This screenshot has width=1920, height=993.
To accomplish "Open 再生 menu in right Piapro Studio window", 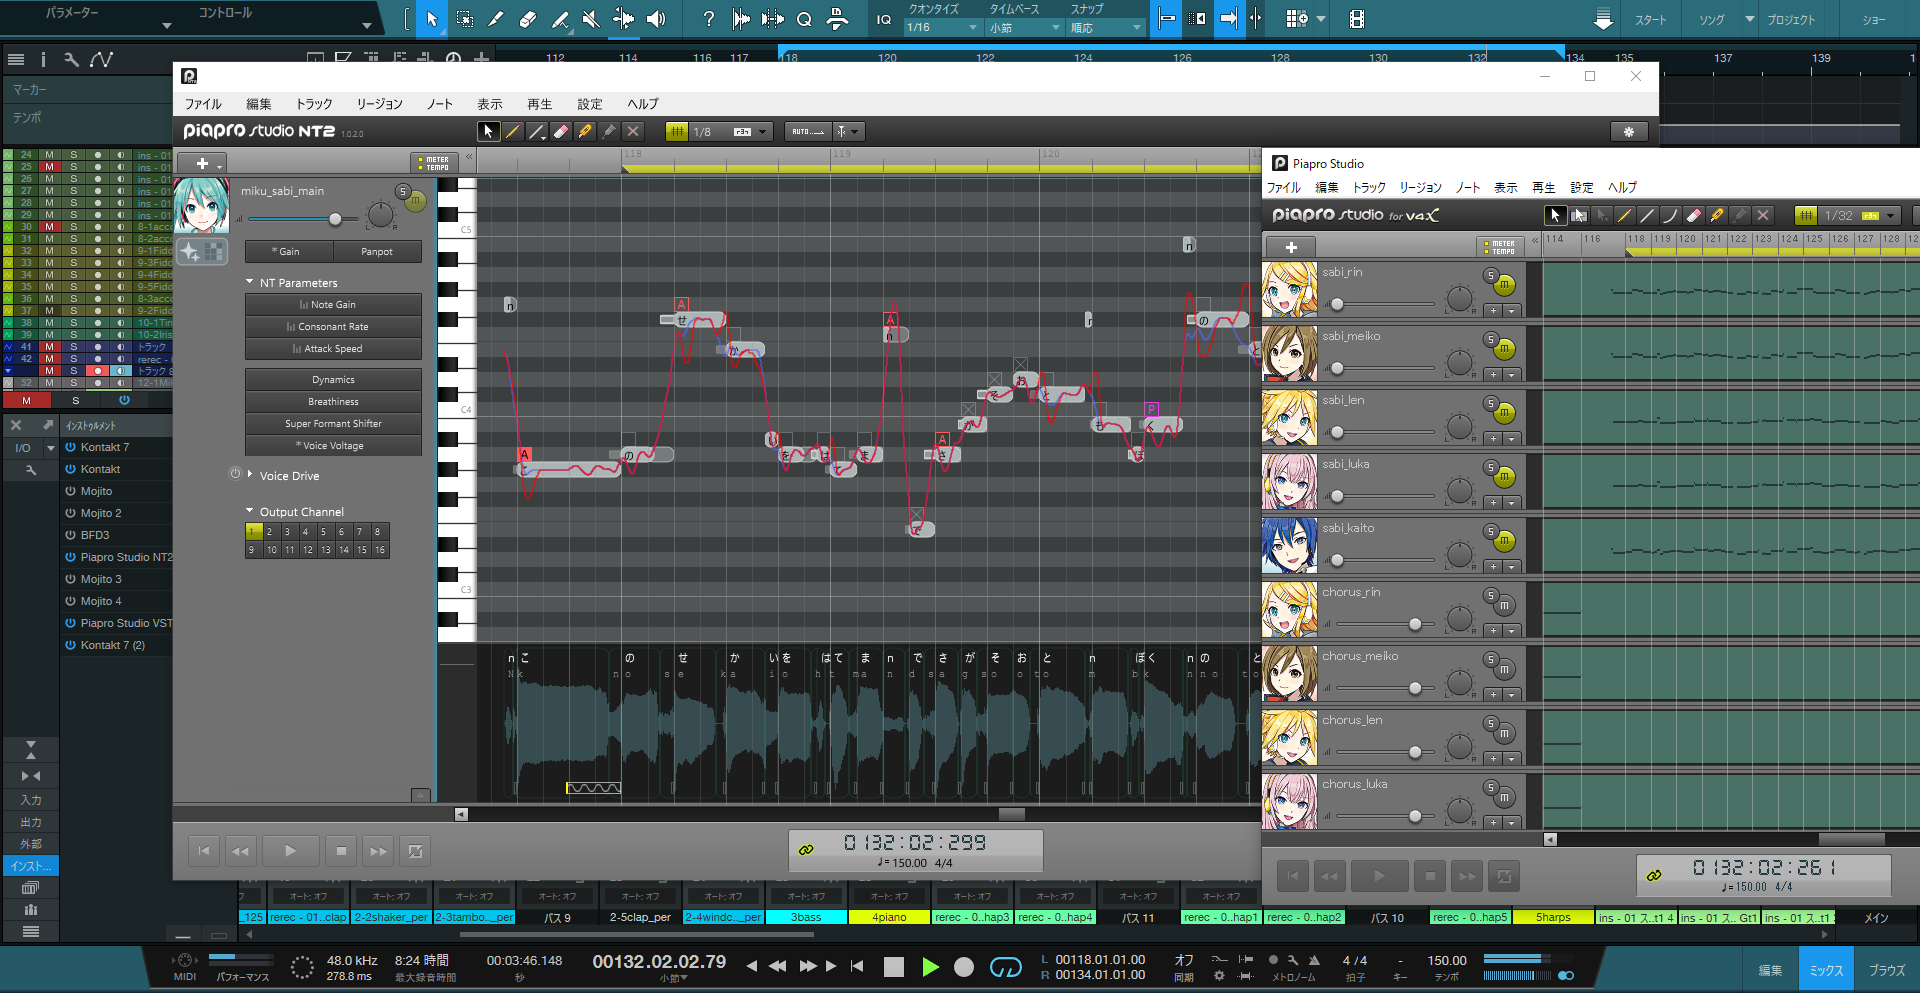I will [1544, 187].
